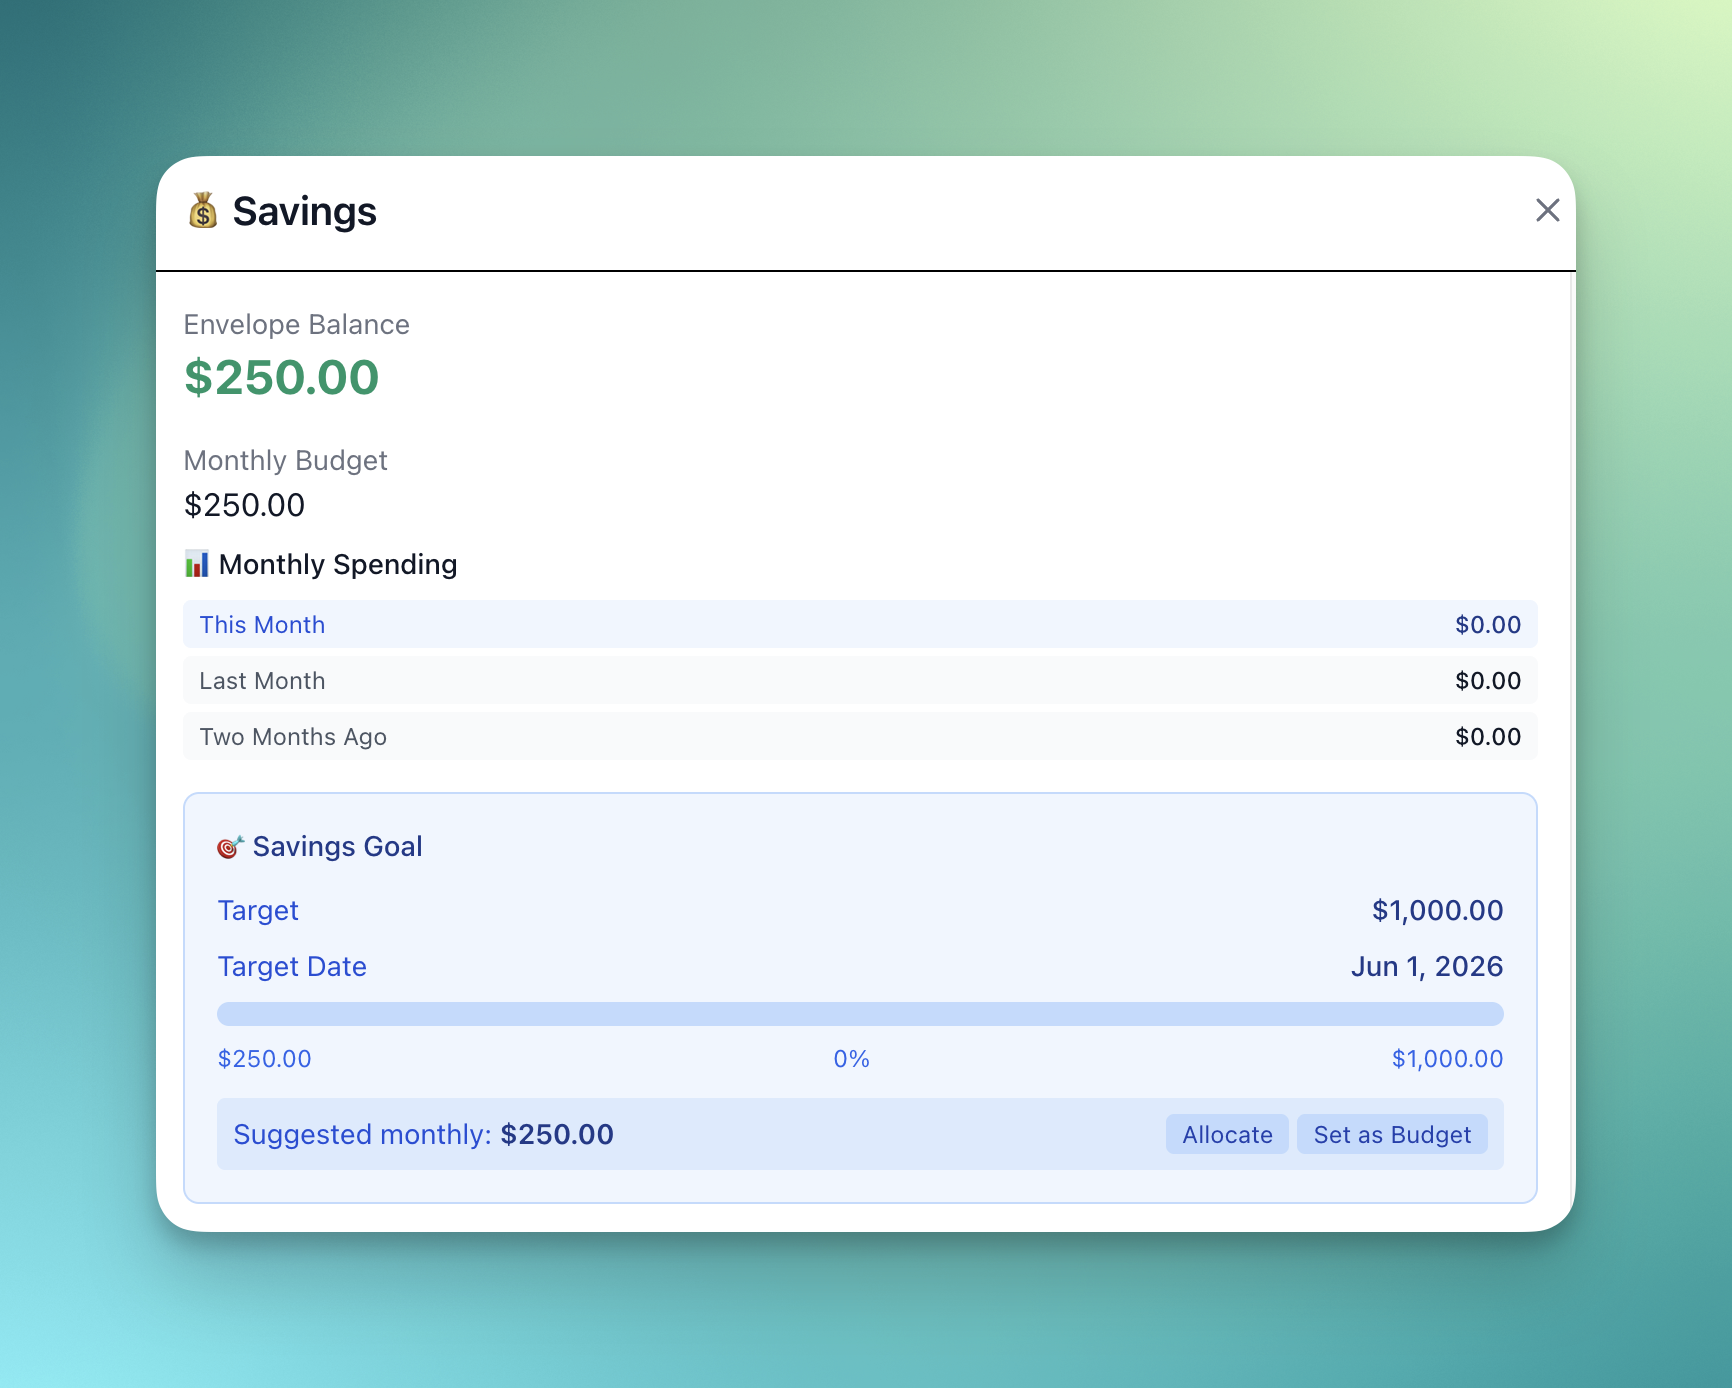Click the Monthly Budget value $250.00
Screen dimensions: 1732x1388
(x=244, y=505)
